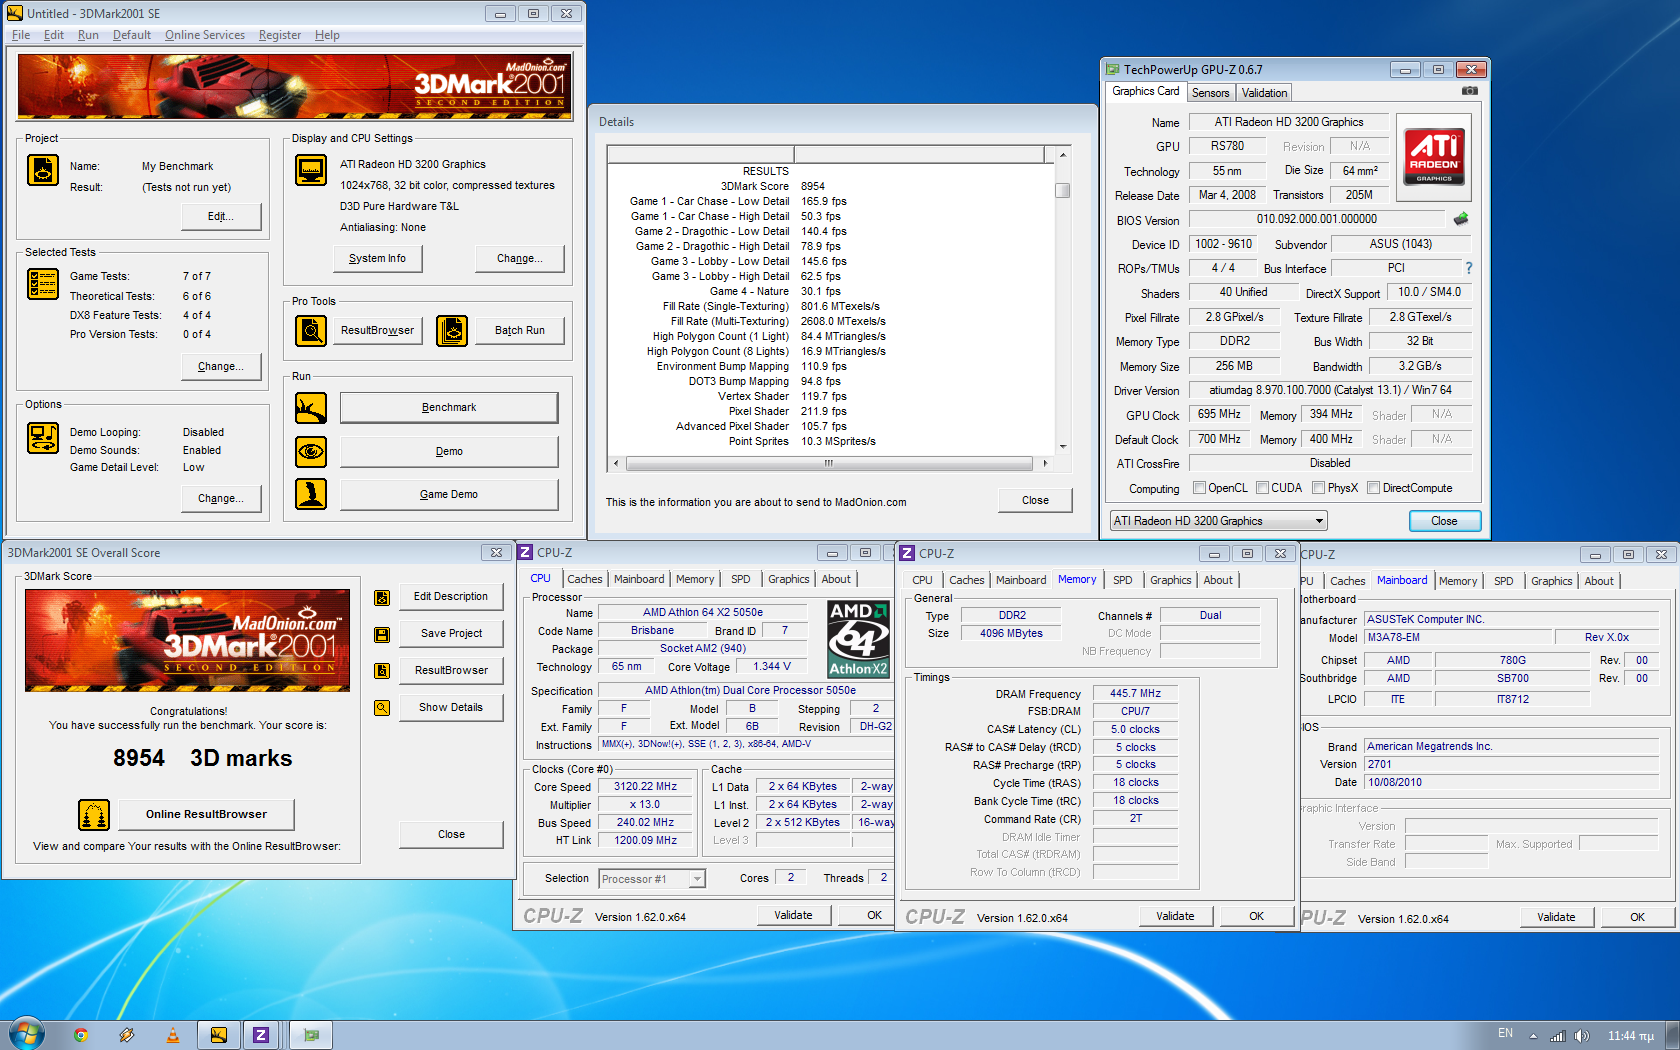Screen dimensions: 1680x1050
Task: Click the Close button in GPU-Z
Action: pyautogui.click(x=1444, y=521)
